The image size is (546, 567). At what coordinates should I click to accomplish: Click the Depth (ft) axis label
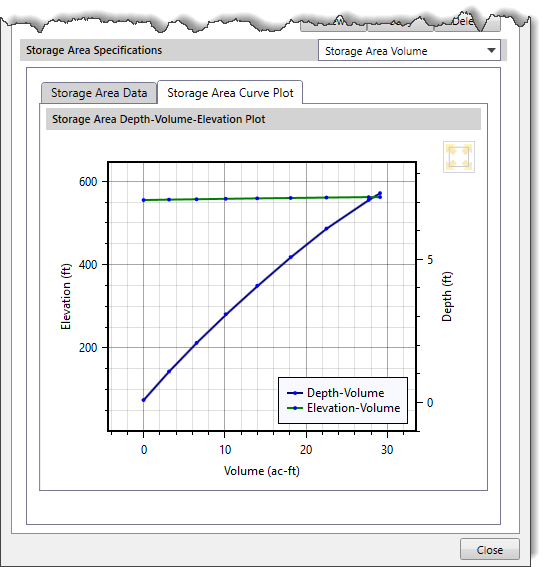(447, 297)
